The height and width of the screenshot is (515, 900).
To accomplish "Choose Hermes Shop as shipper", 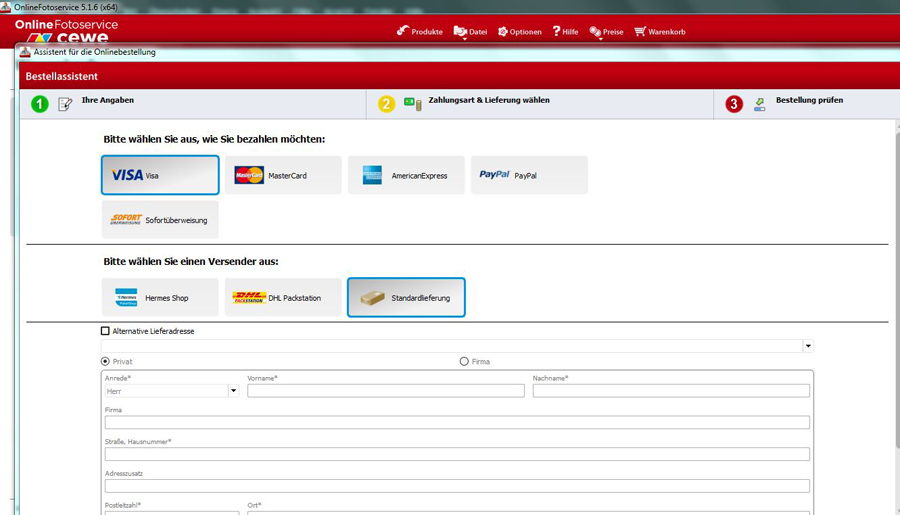I will (160, 297).
